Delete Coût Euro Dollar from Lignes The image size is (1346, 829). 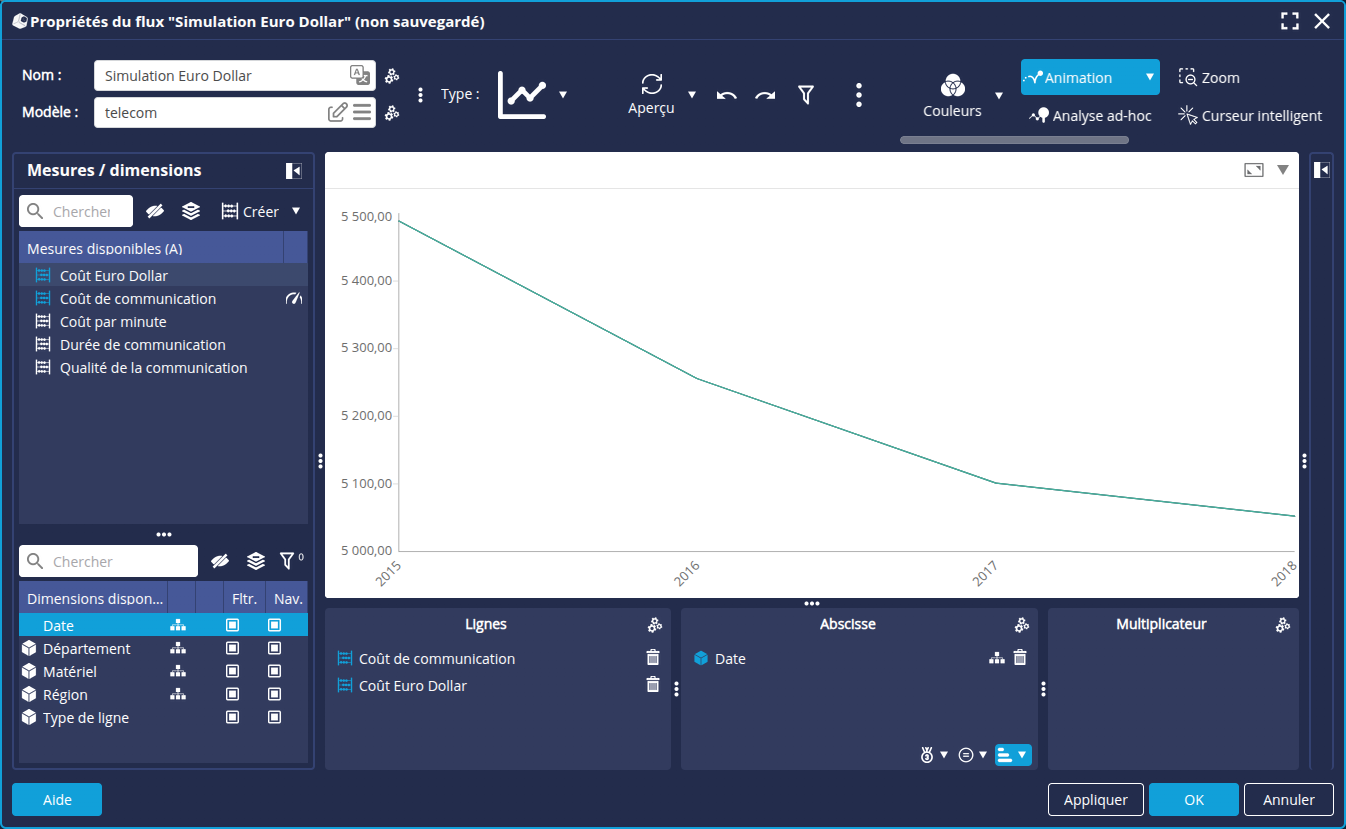click(x=653, y=685)
